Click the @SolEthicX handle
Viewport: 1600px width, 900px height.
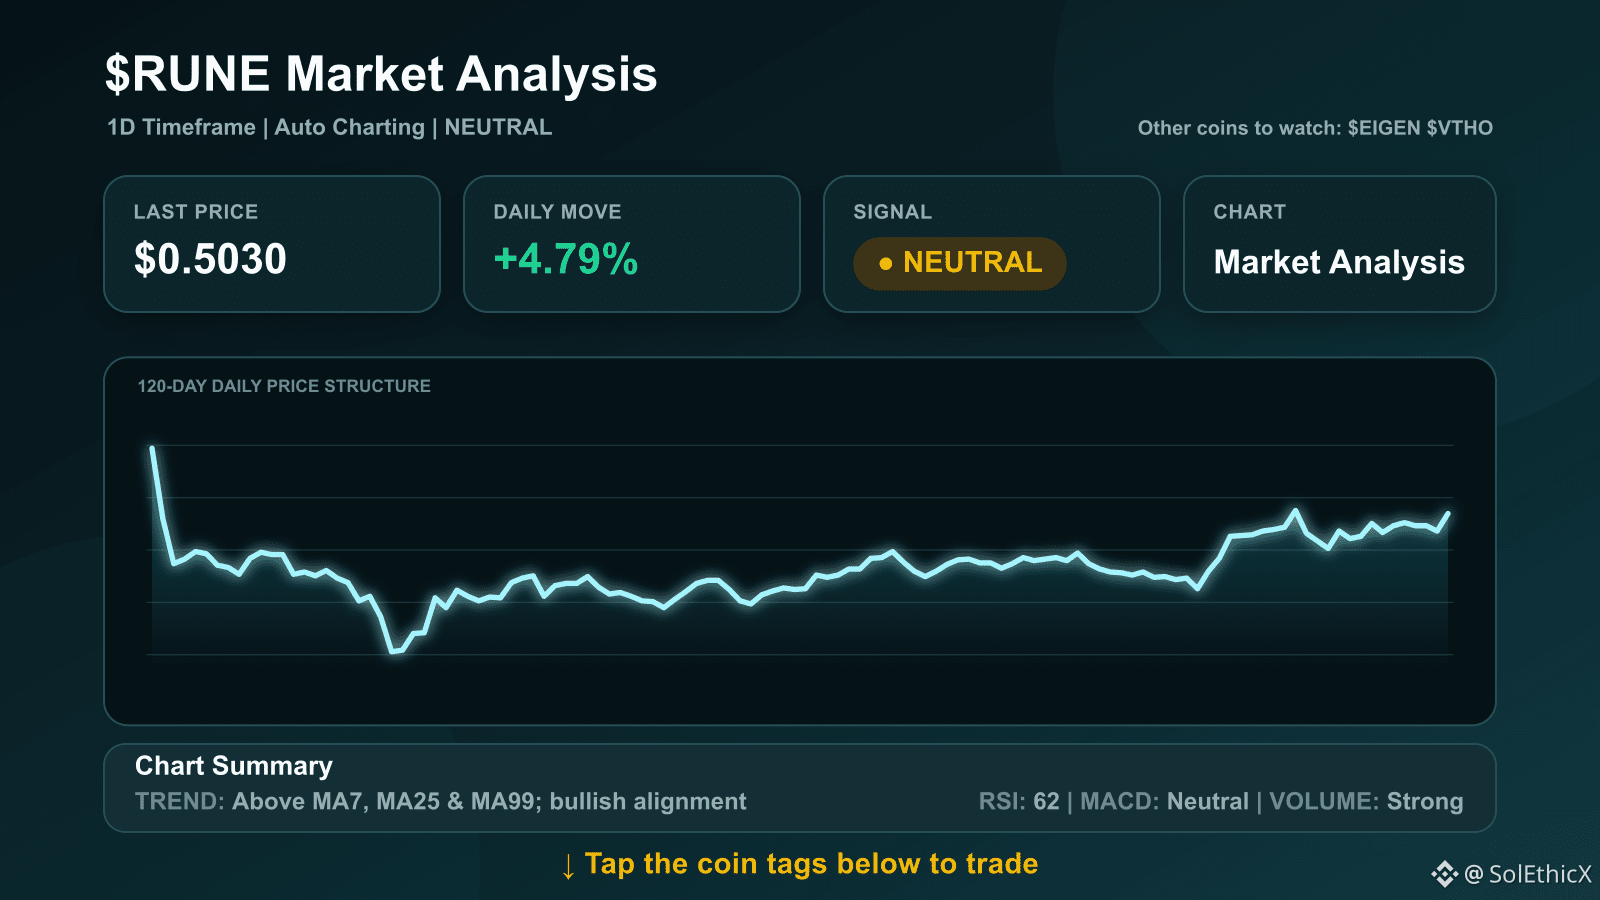(x=1528, y=874)
